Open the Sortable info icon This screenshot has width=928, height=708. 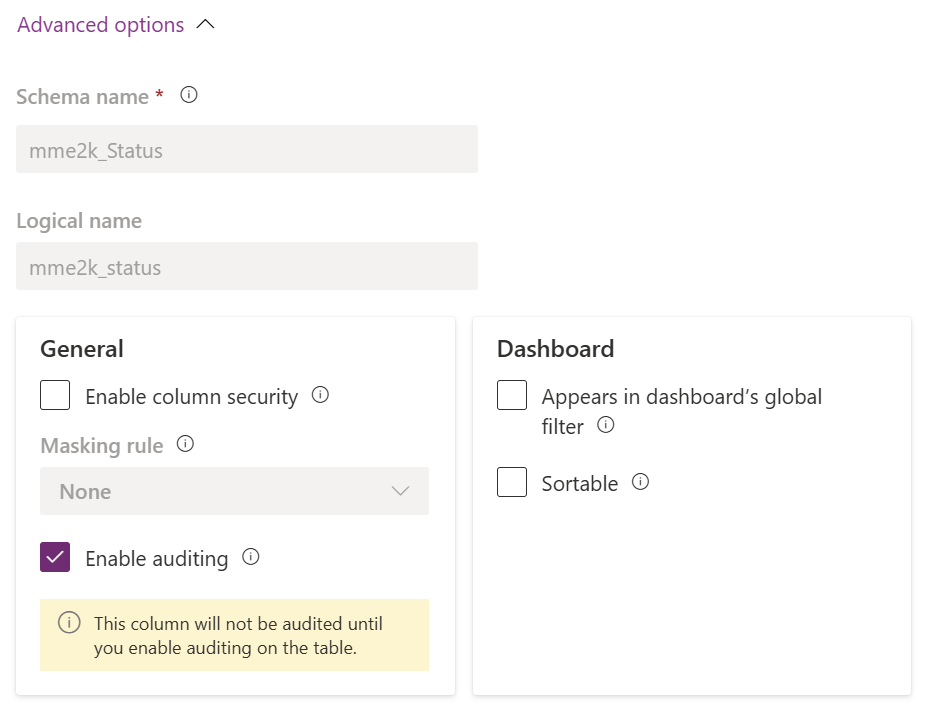(640, 482)
